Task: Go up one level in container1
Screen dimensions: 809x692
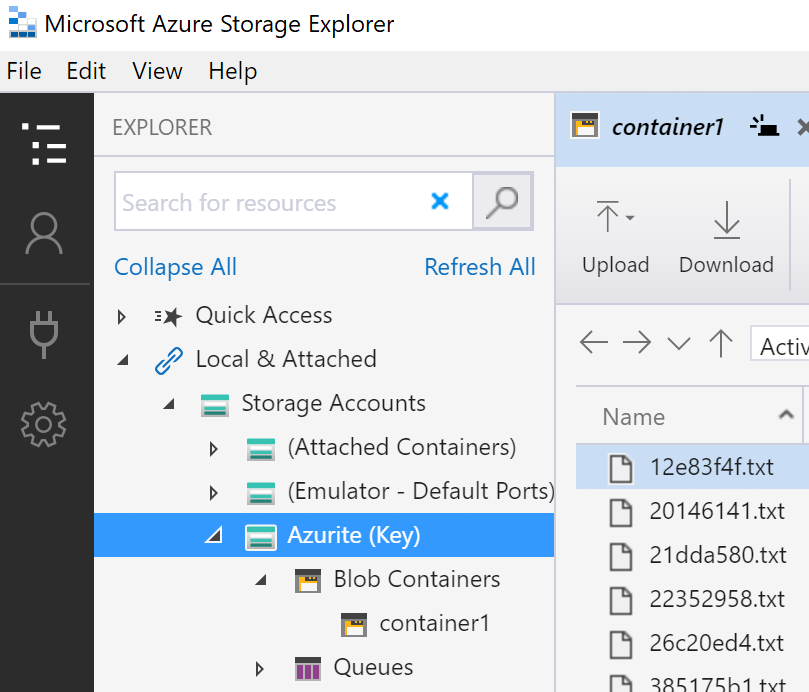Action: click(x=721, y=343)
